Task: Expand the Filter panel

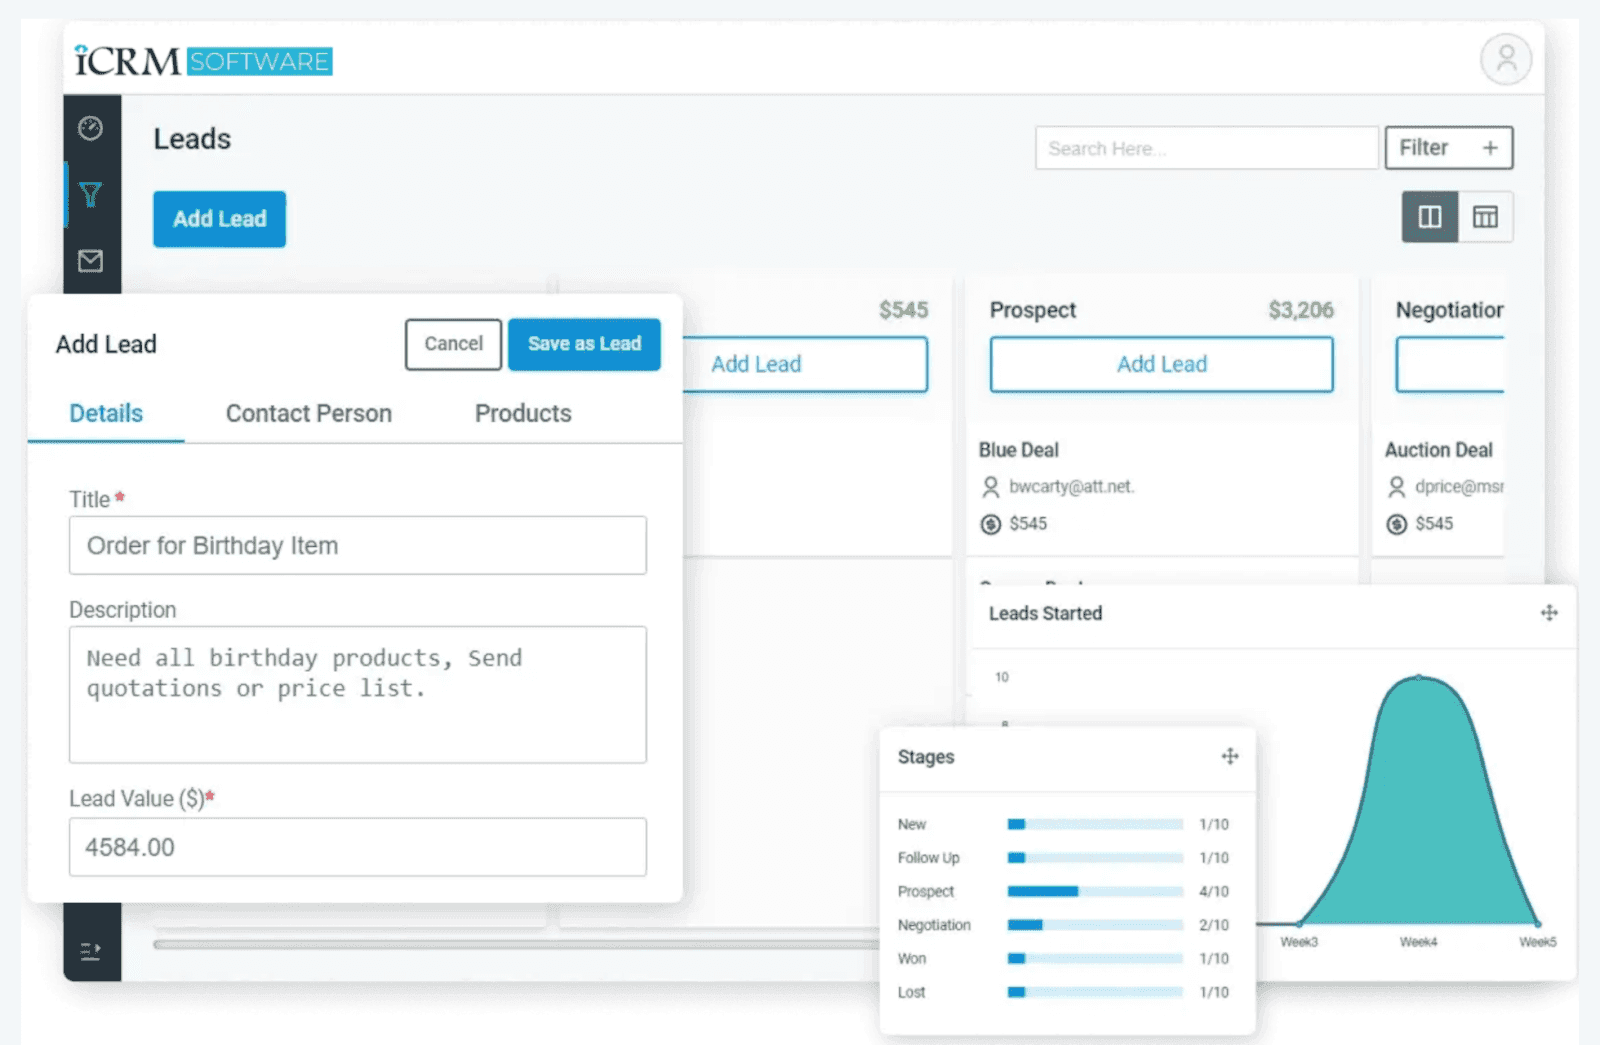Action: pos(1423,147)
